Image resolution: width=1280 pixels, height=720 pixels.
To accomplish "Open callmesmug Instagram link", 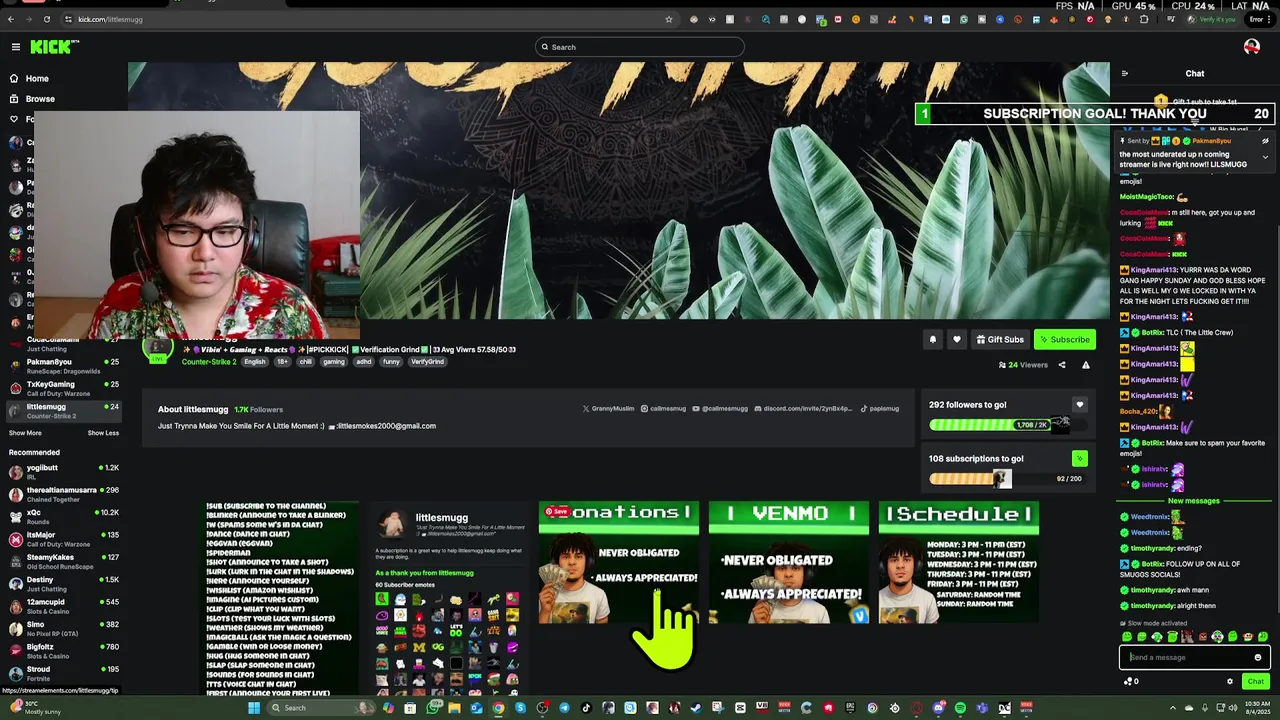I will [x=663, y=408].
